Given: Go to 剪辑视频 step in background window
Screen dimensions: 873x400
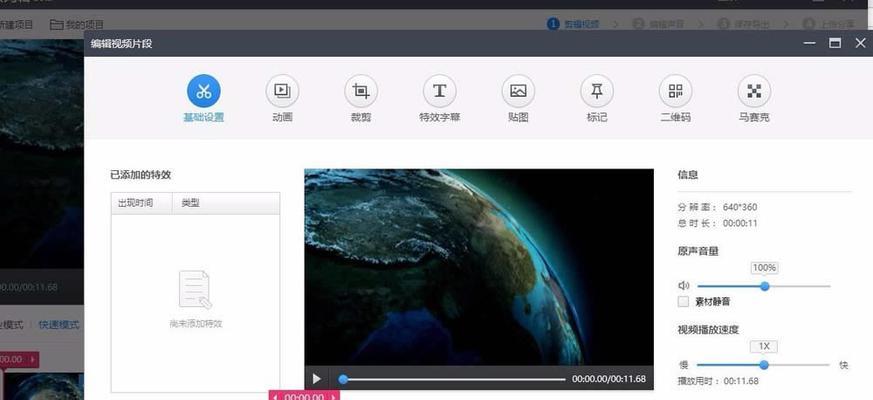Looking at the screenshot, I should (x=573, y=24).
